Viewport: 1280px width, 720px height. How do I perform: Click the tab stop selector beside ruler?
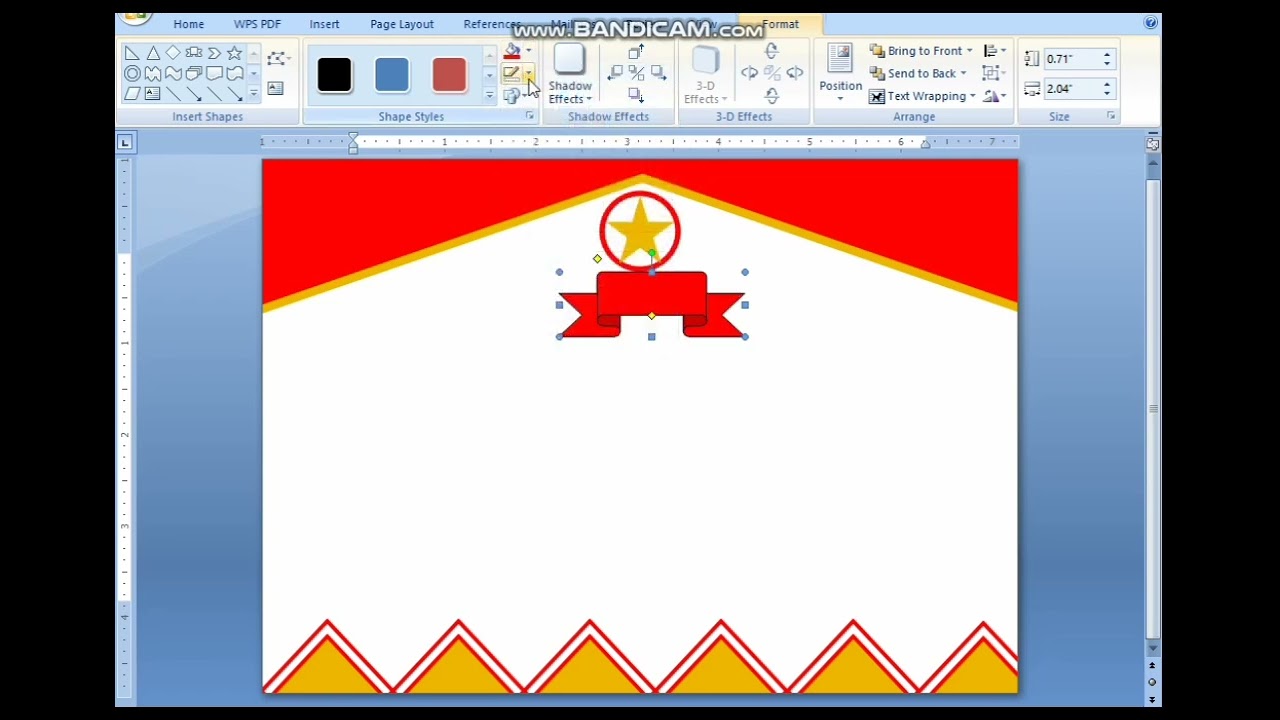tap(125, 143)
